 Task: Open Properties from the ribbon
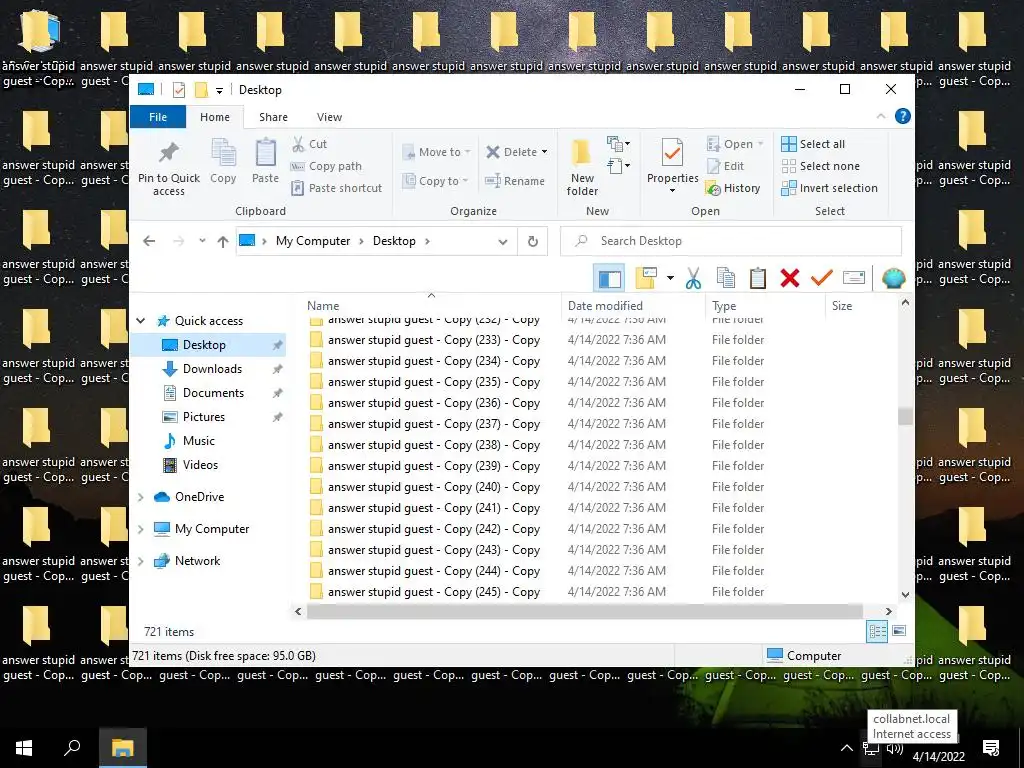click(672, 166)
